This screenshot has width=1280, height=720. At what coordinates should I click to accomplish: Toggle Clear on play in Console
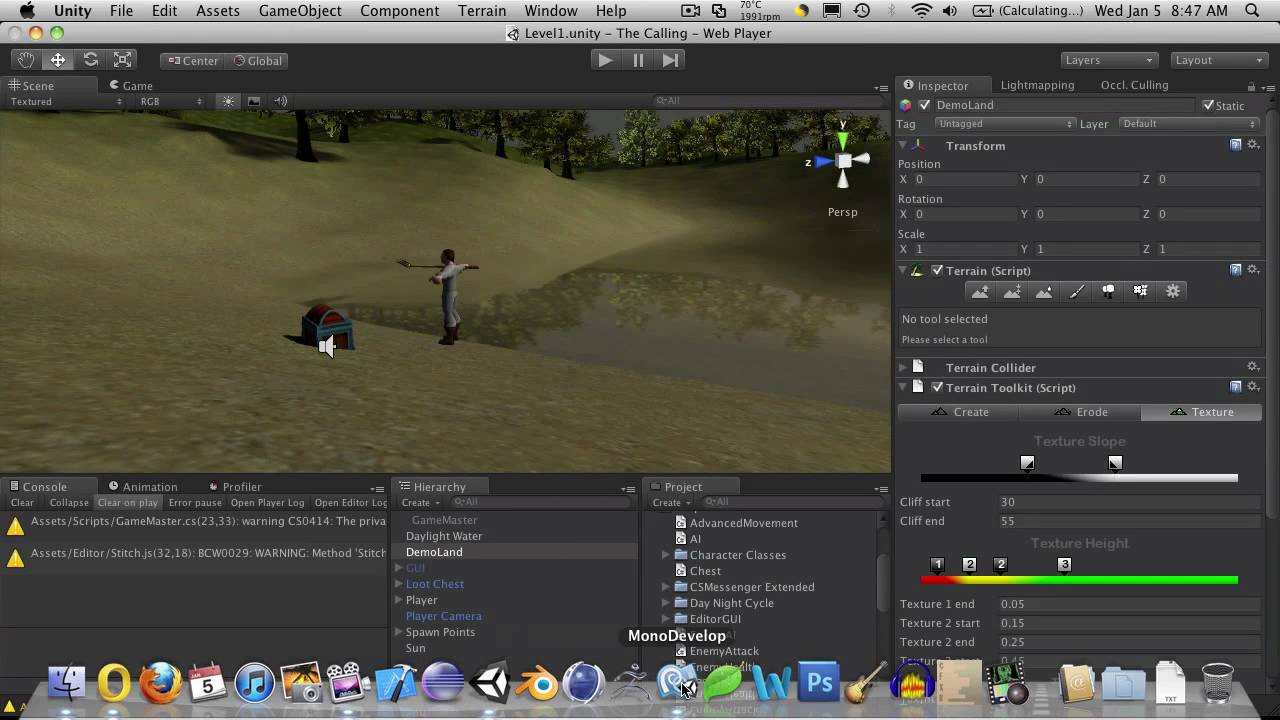tap(127, 503)
